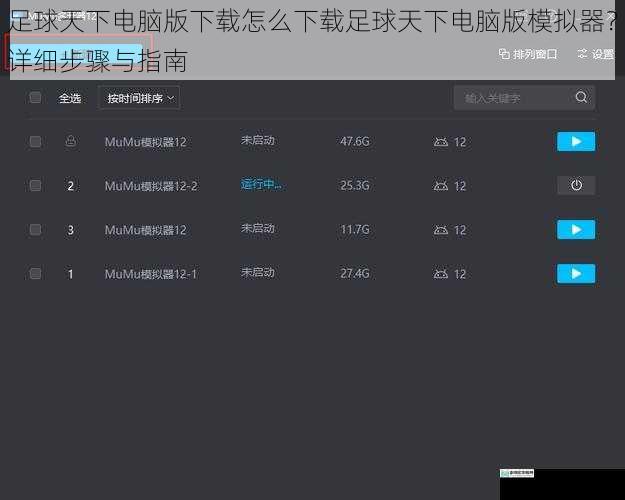
Task: Click 未启动 status in the 47.6G row
Action: pyautogui.click(x=257, y=140)
